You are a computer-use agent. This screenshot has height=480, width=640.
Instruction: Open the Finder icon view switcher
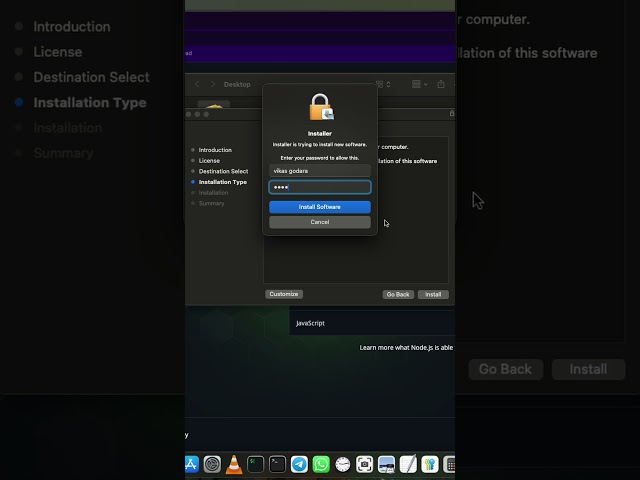click(x=383, y=84)
